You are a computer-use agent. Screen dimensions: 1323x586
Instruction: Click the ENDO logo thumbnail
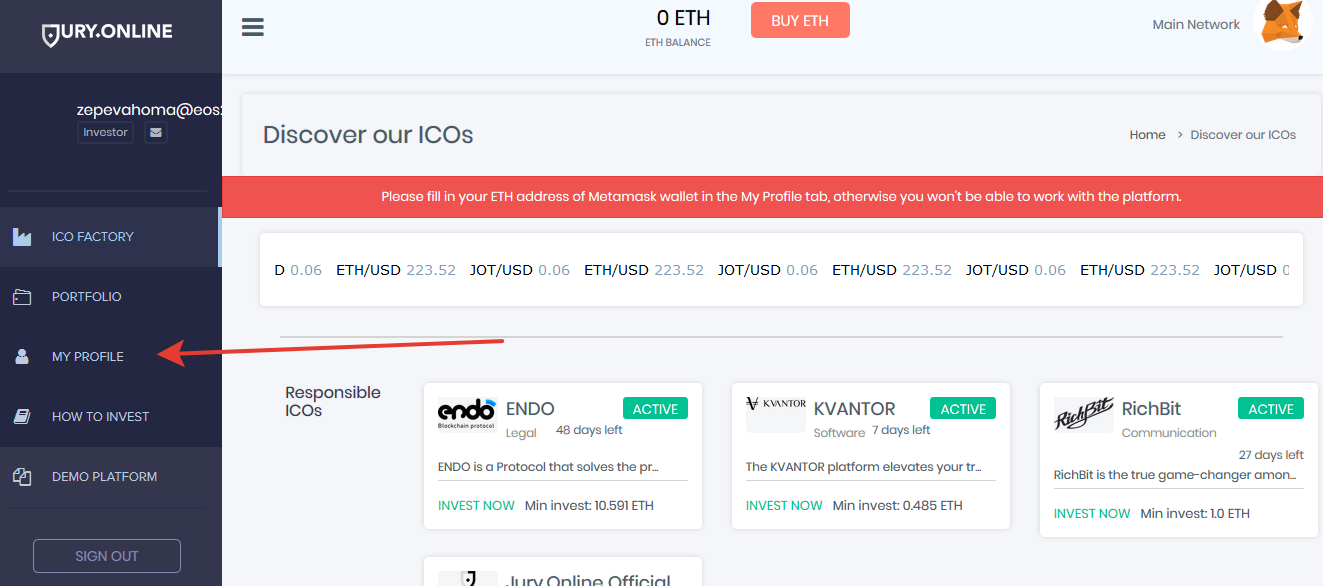(x=467, y=414)
